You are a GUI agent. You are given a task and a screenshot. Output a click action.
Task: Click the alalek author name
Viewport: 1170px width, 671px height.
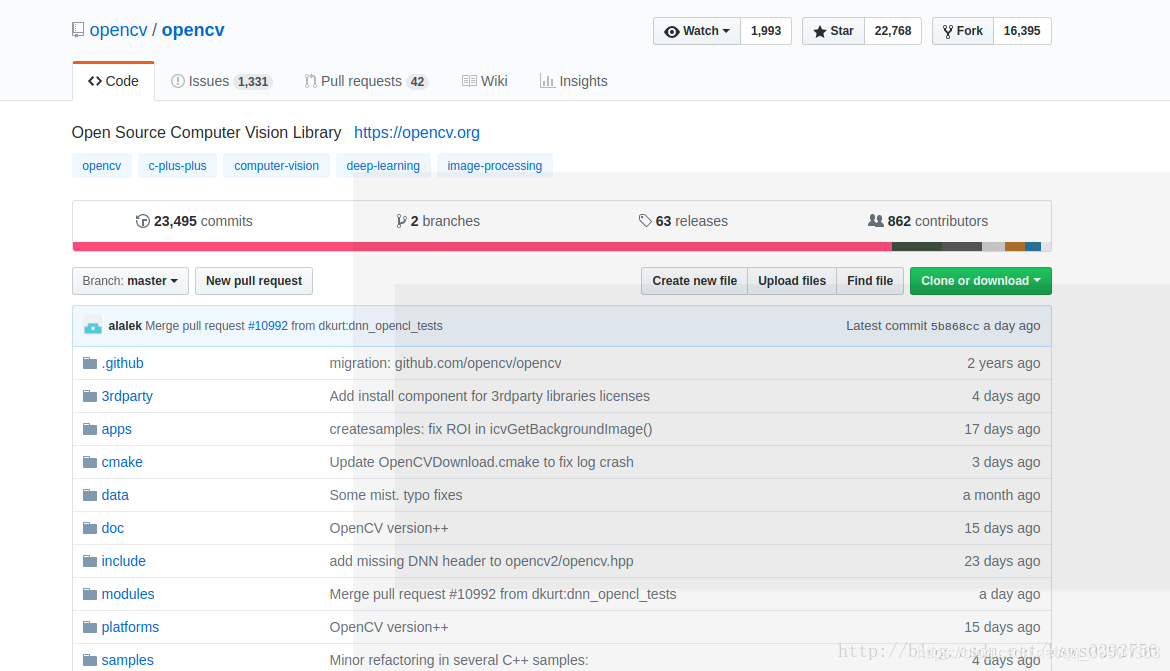[125, 326]
